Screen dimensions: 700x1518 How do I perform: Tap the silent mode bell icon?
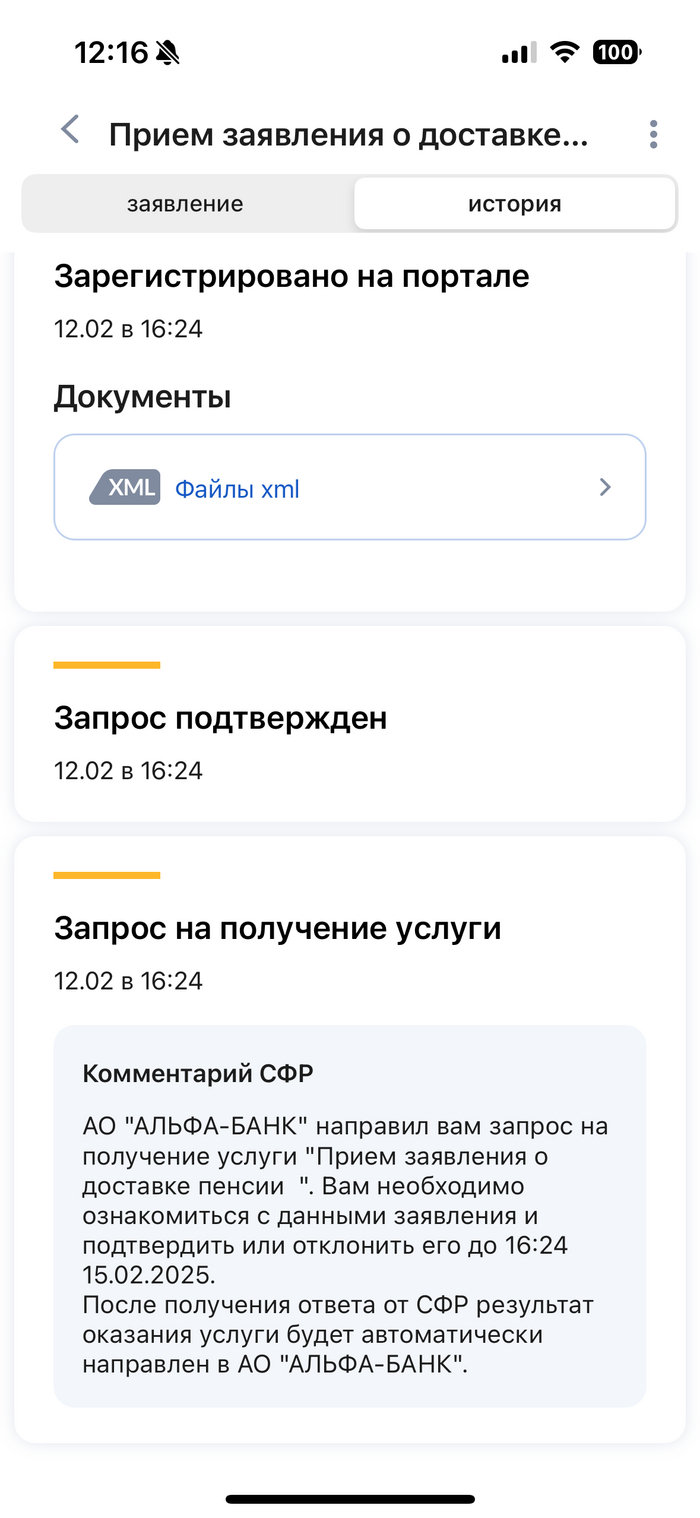pyautogui.click(x=168, y=53)
